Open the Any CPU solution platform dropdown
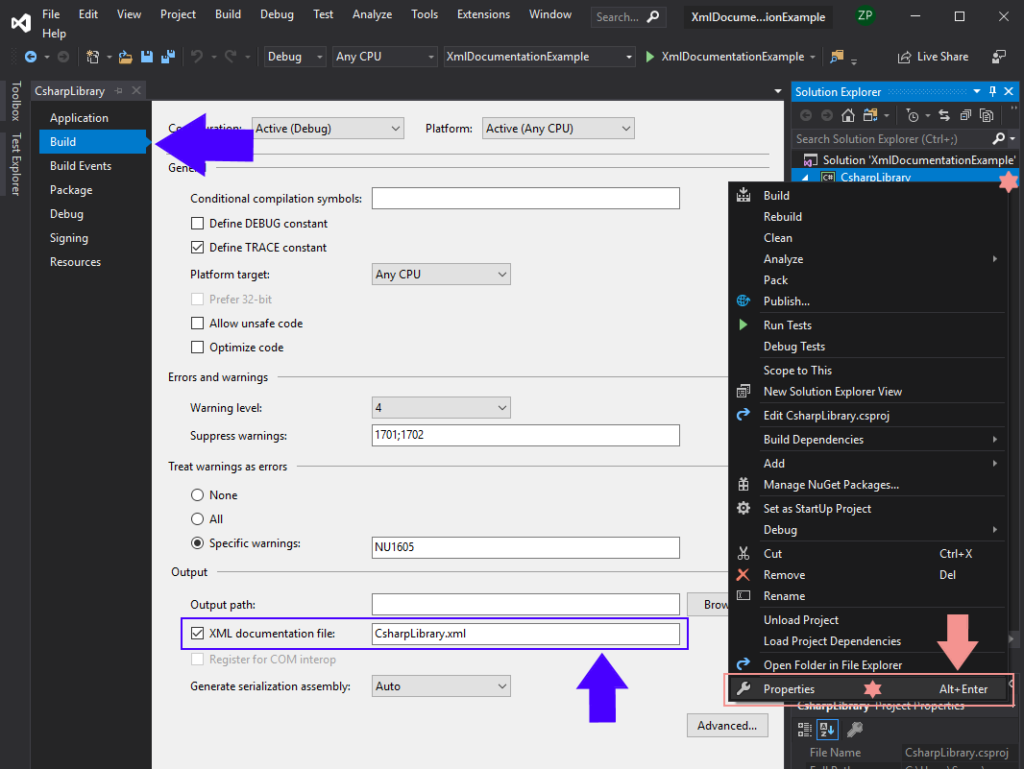Image resolution: width=1024 pixels, height=769 pixels. [384, 57]
